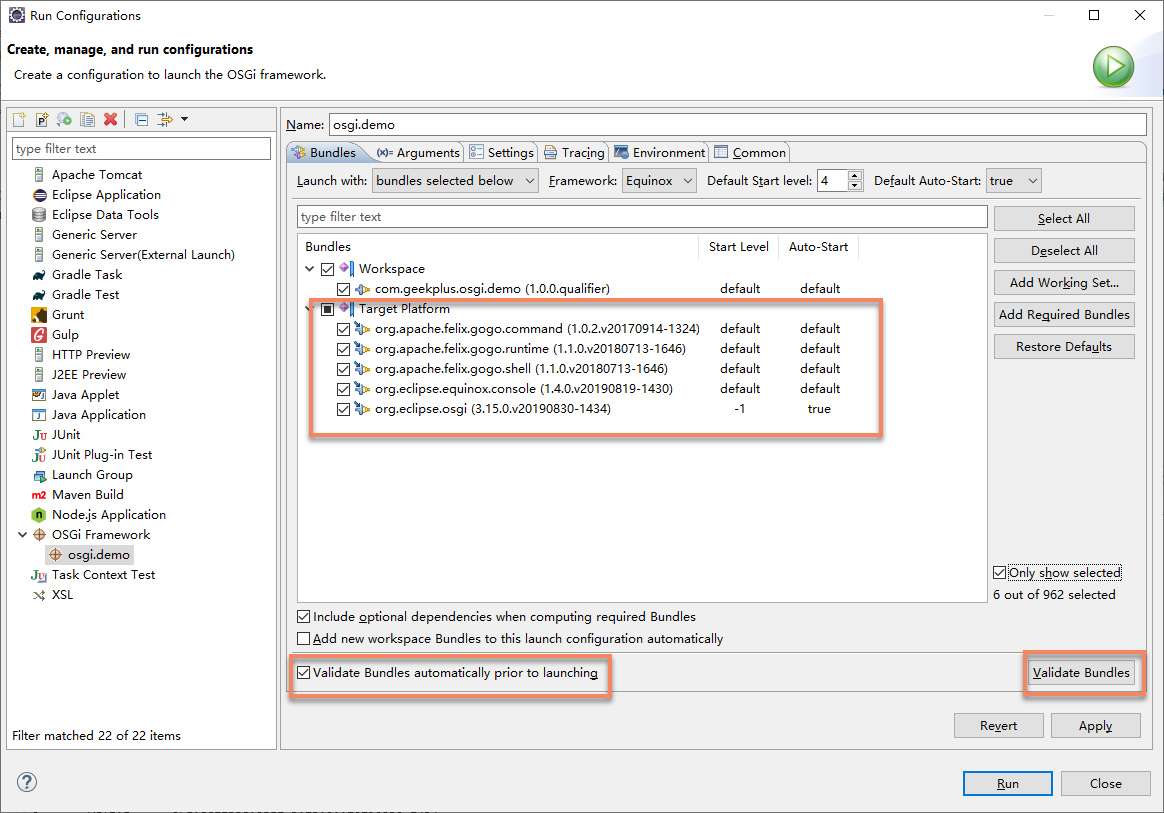
Task: Toggle Include optional dependencies checkbox
Action: (303, 616)
